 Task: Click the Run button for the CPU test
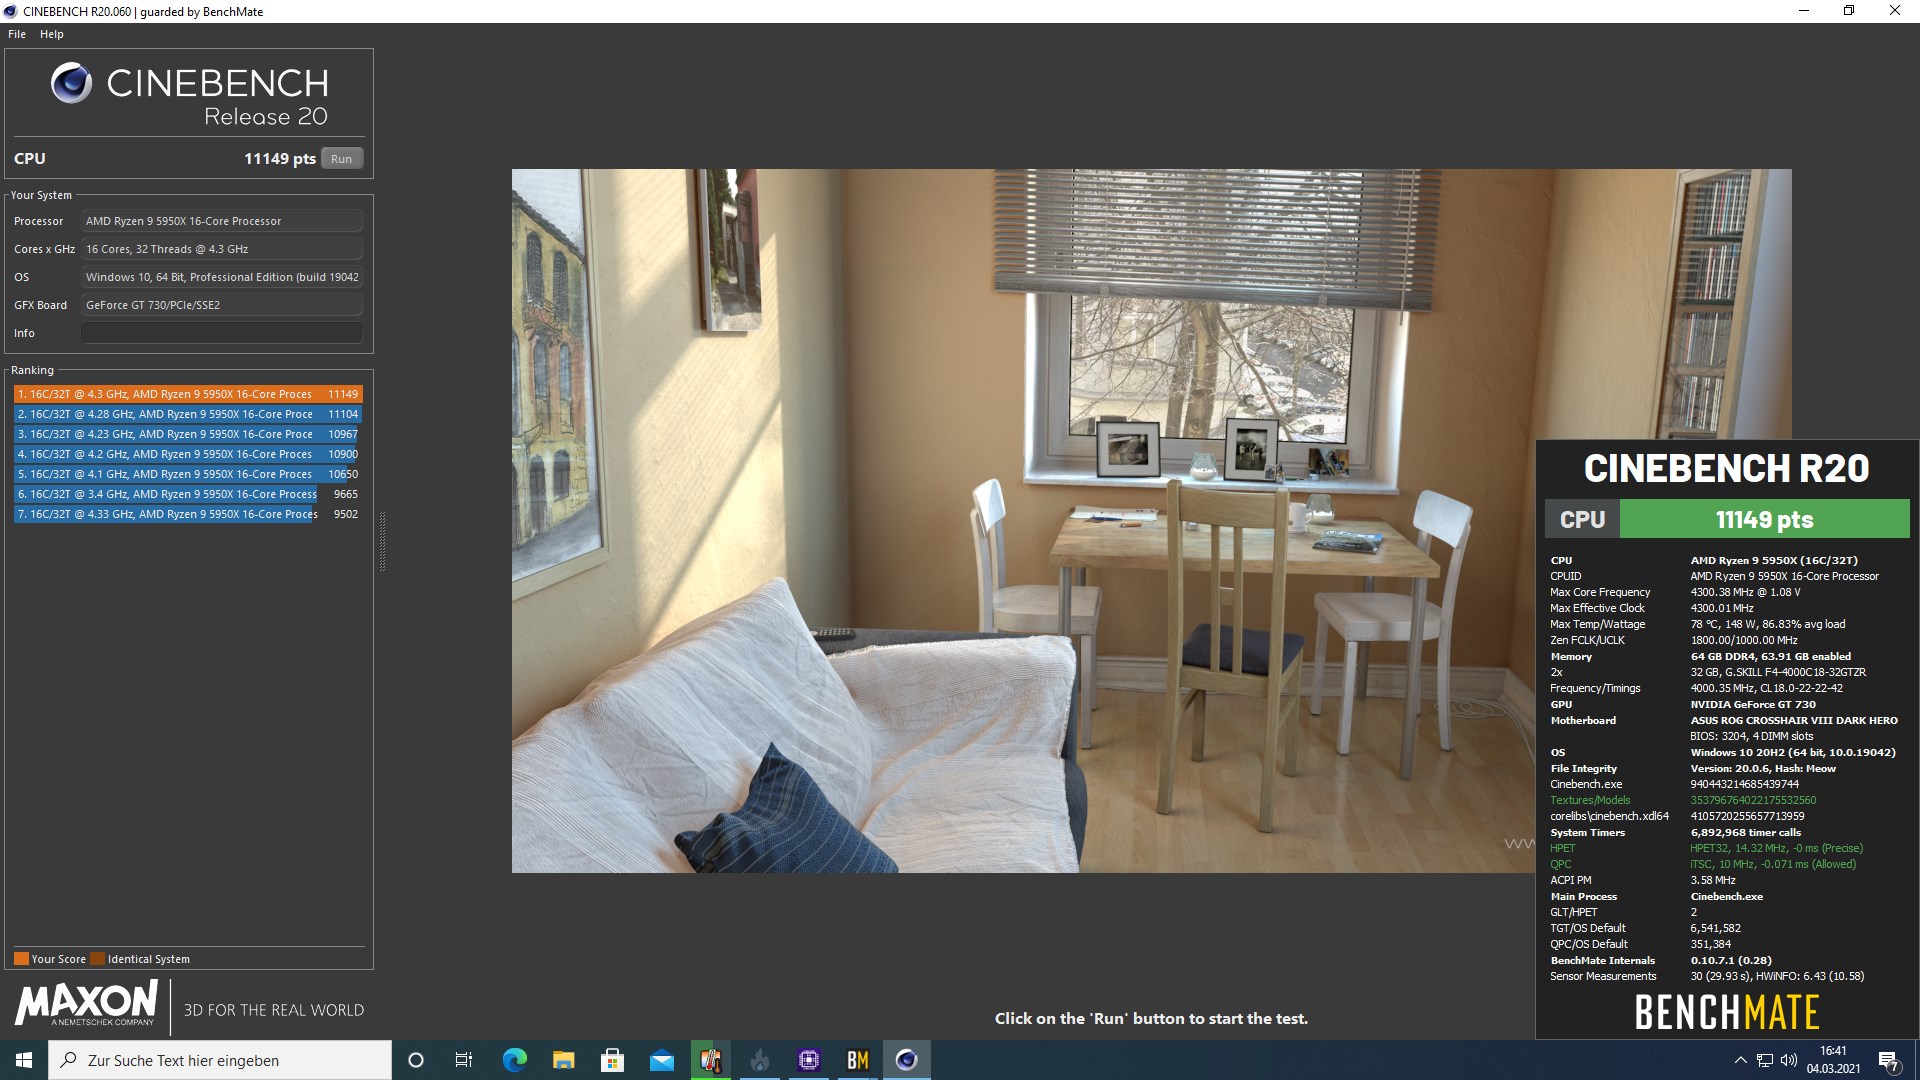[342, 159]
